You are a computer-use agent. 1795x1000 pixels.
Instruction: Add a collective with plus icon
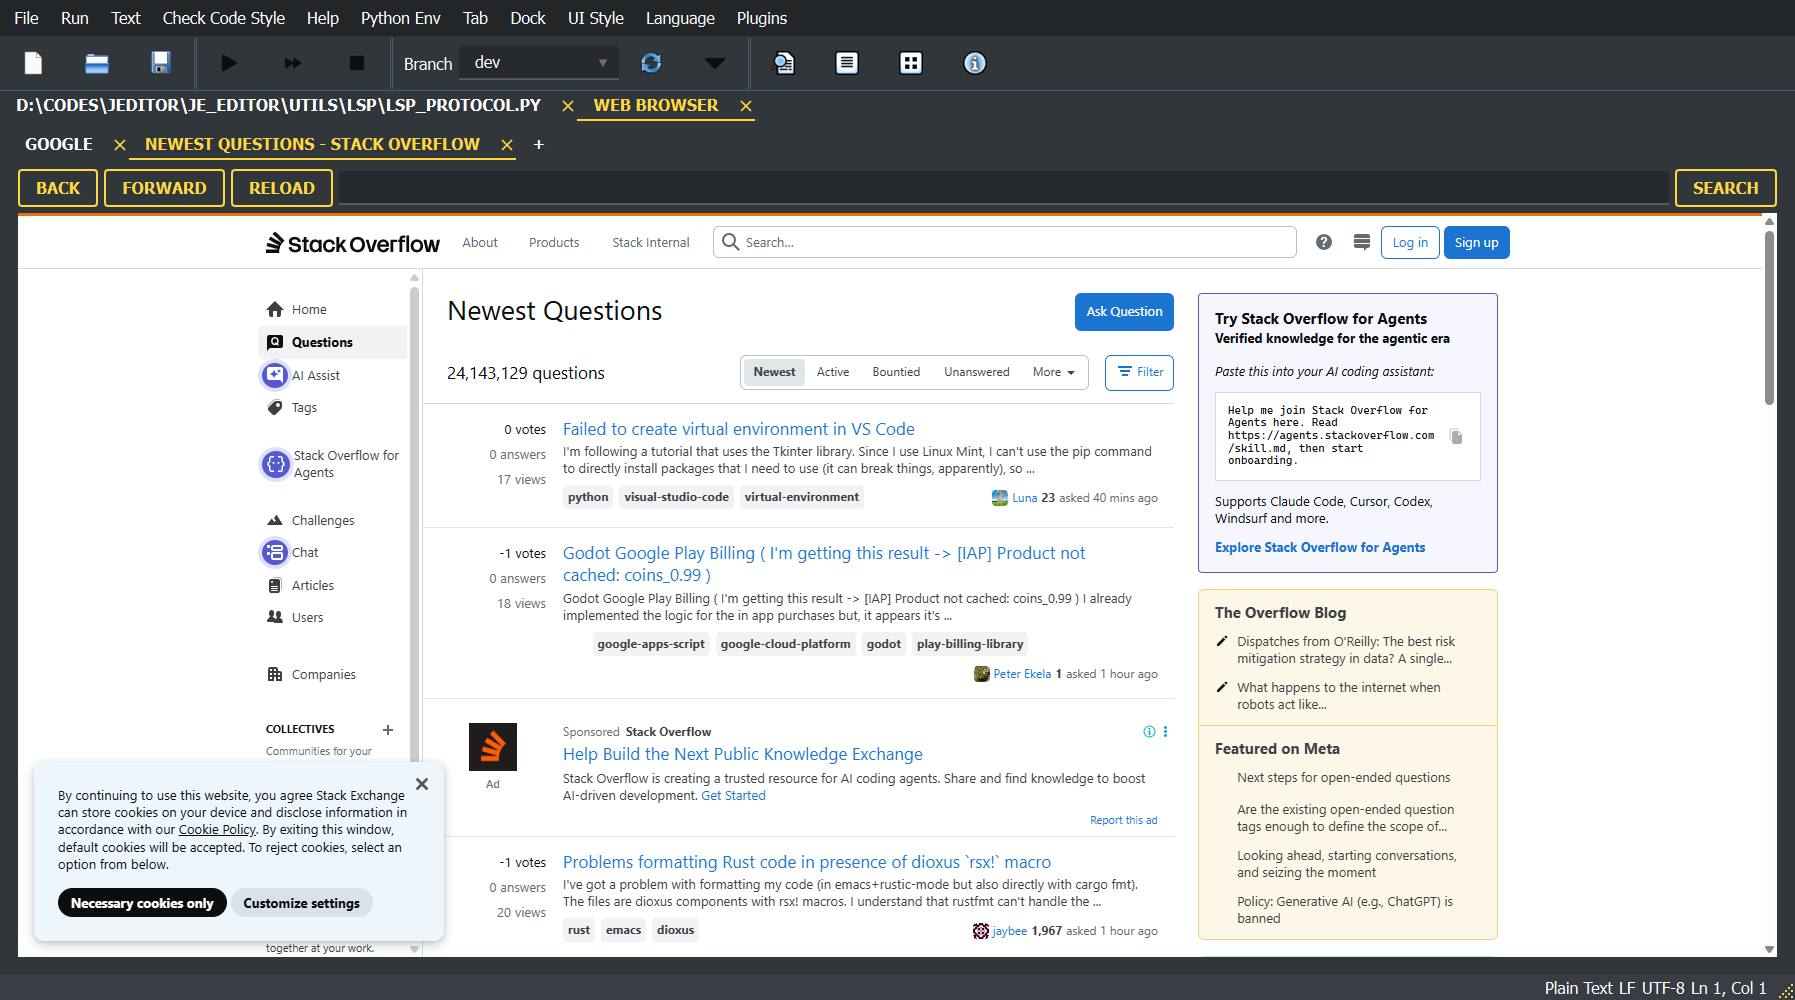coord(388,730)
